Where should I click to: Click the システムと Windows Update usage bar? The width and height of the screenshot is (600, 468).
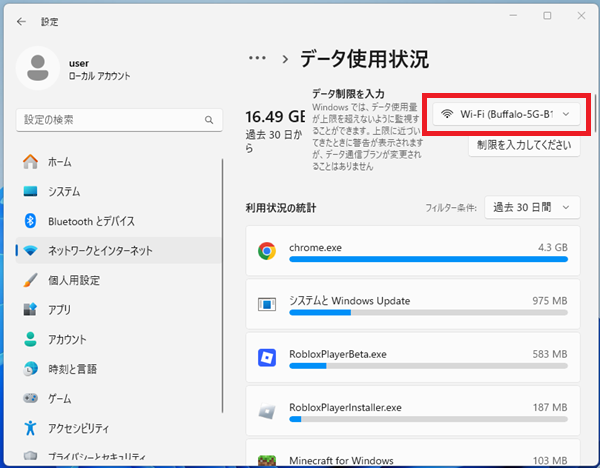coord(428,313)
